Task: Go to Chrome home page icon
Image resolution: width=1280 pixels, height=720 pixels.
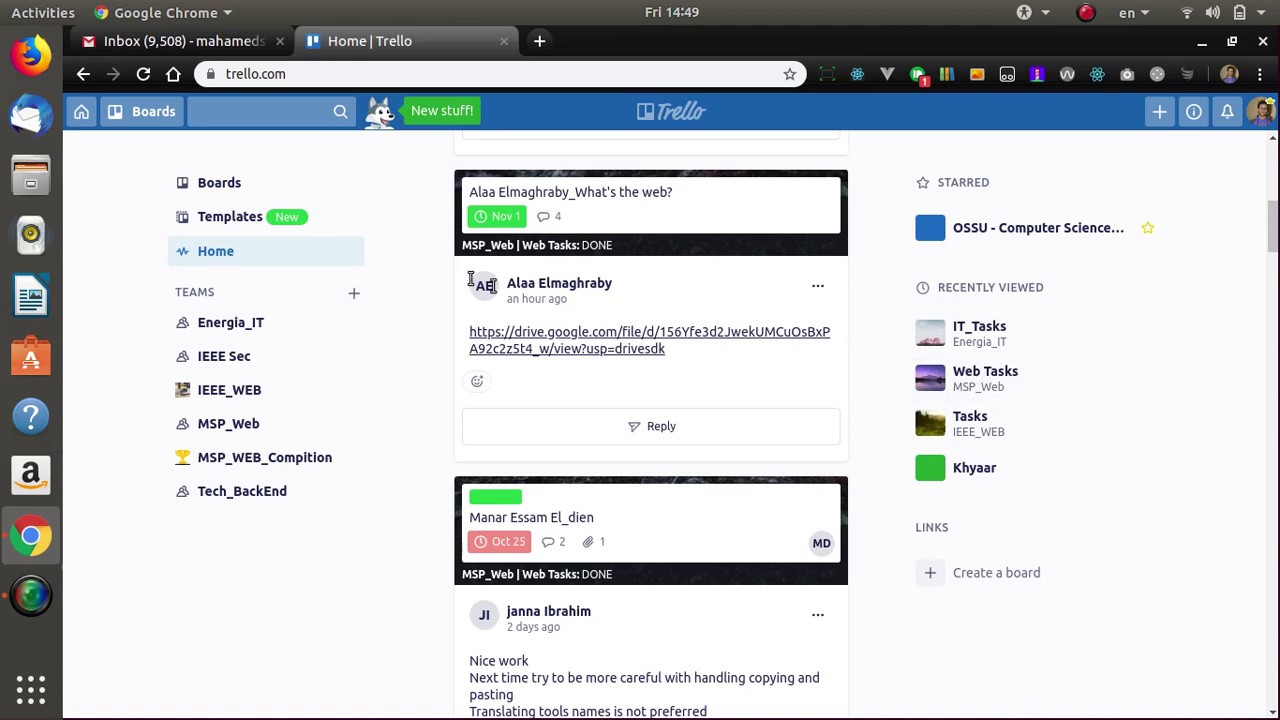Action: 173,74
